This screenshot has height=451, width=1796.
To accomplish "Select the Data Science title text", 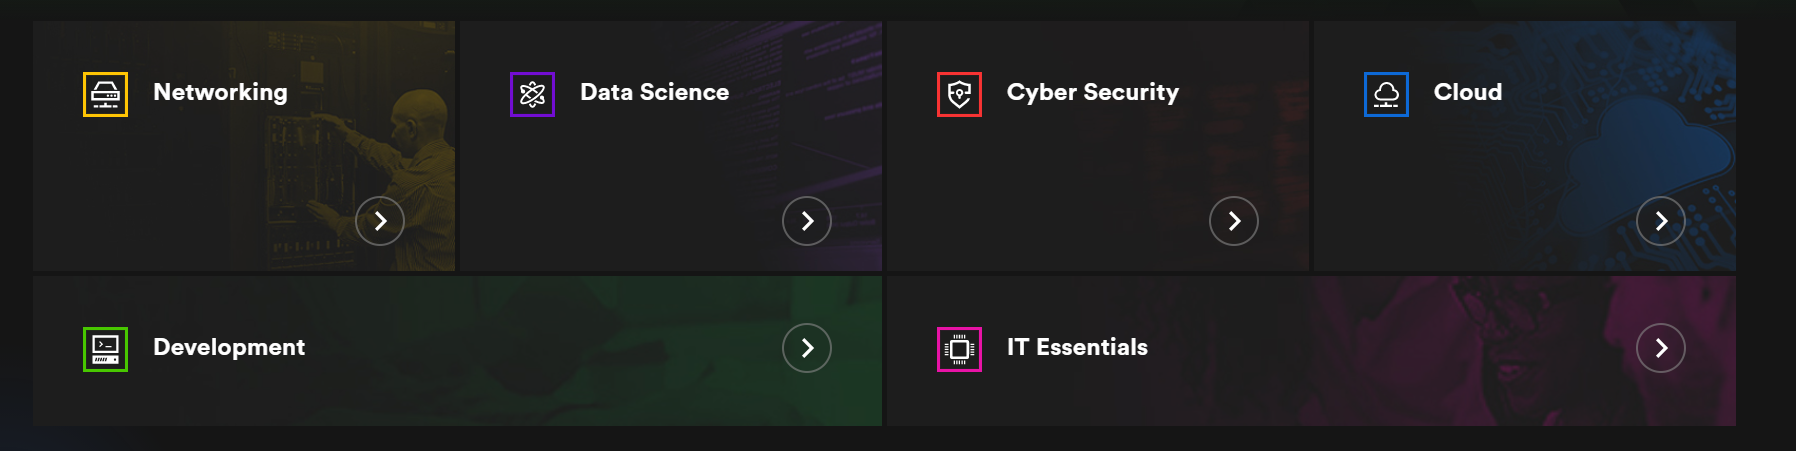I will tap(654, 92).
